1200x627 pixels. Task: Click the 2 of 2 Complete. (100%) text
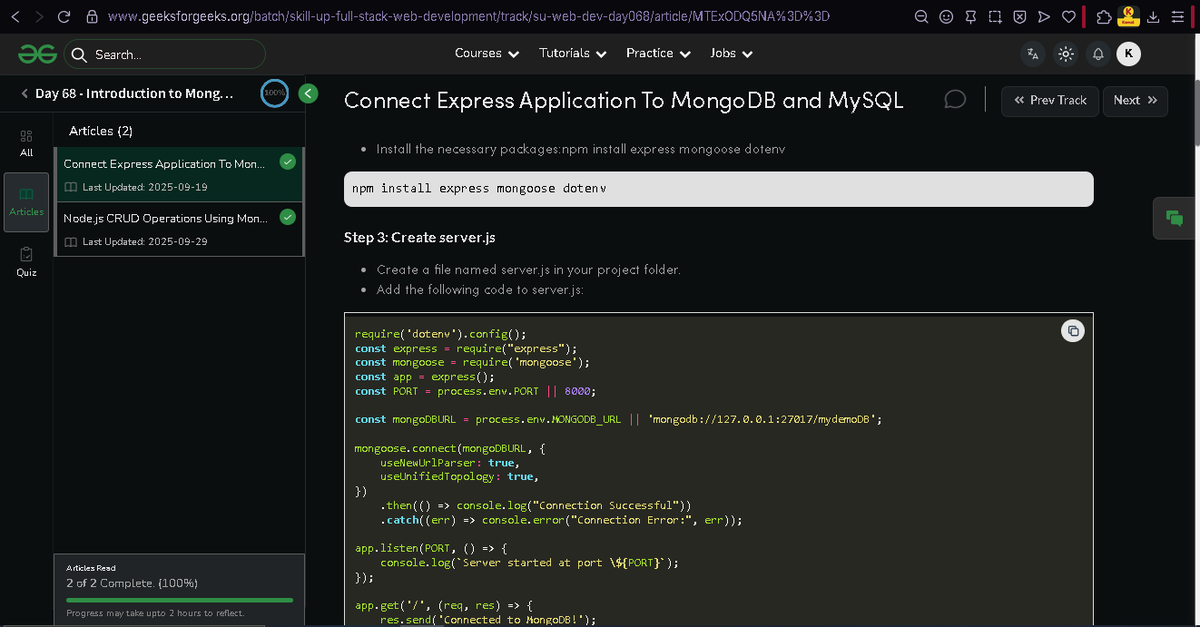coord(131,583)
